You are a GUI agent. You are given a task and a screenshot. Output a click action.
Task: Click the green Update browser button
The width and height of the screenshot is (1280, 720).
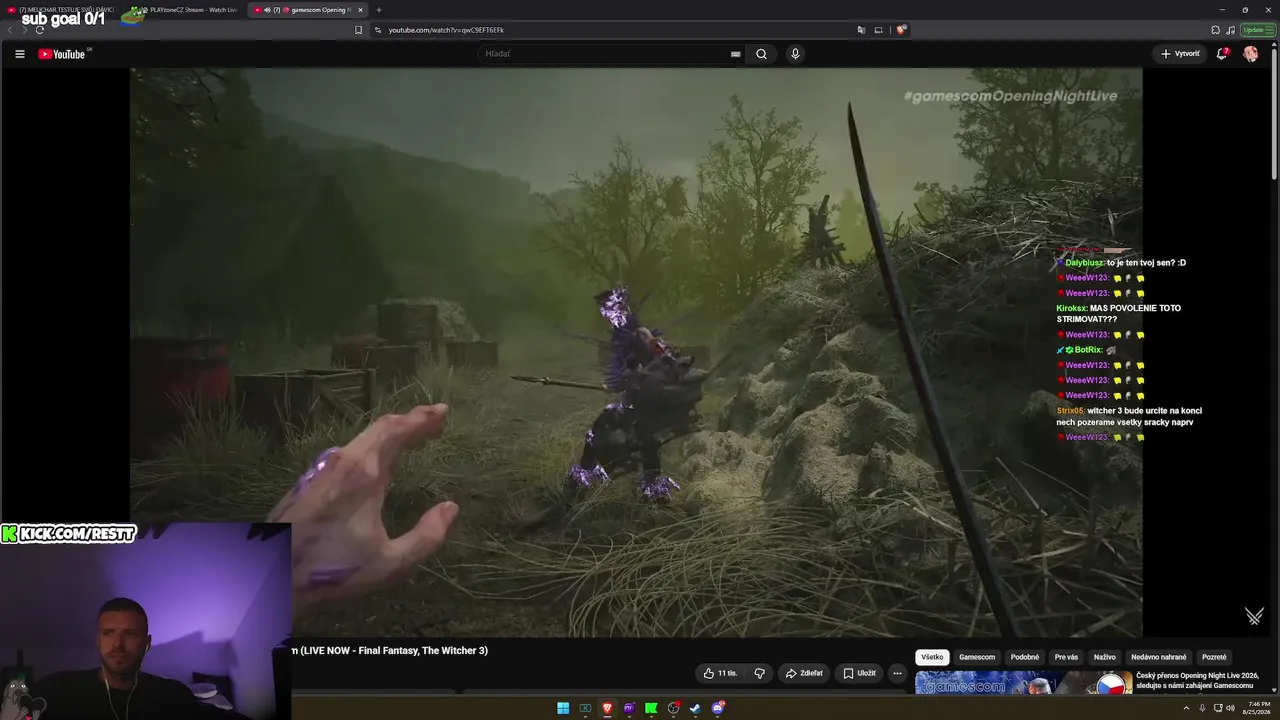[1256, 30]
